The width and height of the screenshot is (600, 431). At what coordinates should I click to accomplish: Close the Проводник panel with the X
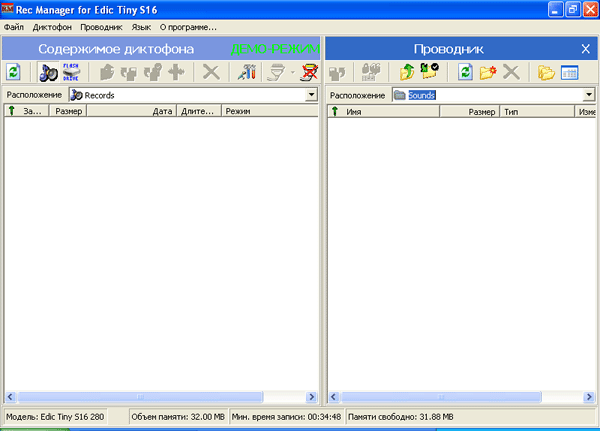click(585, 49)
